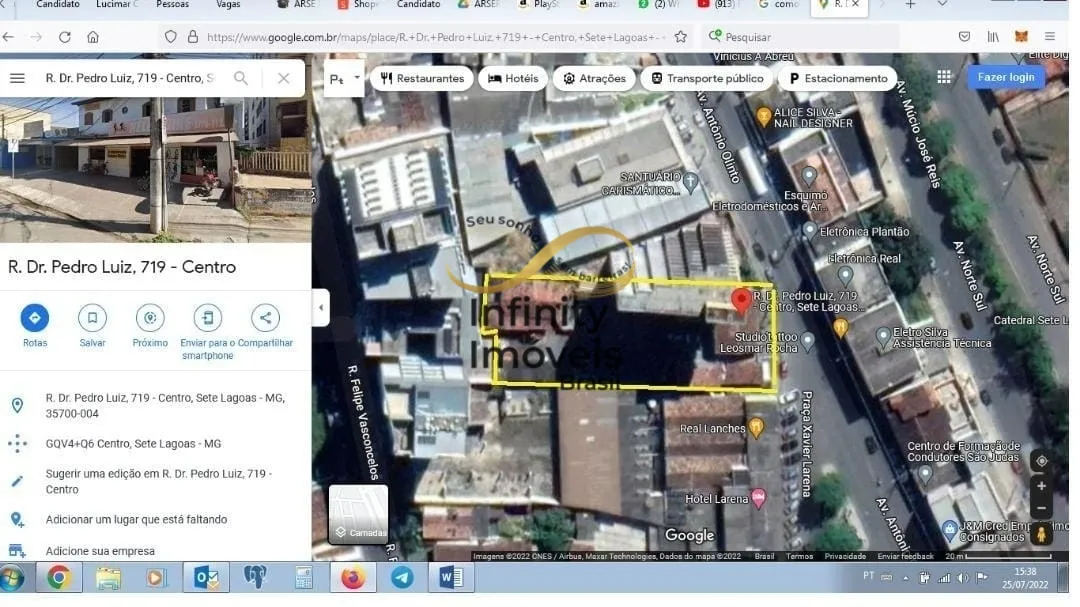Click the Eletrônica Plantão marker
This screenshot has height=607, width=1080.
pyautogui.click(x=810, y=229)
